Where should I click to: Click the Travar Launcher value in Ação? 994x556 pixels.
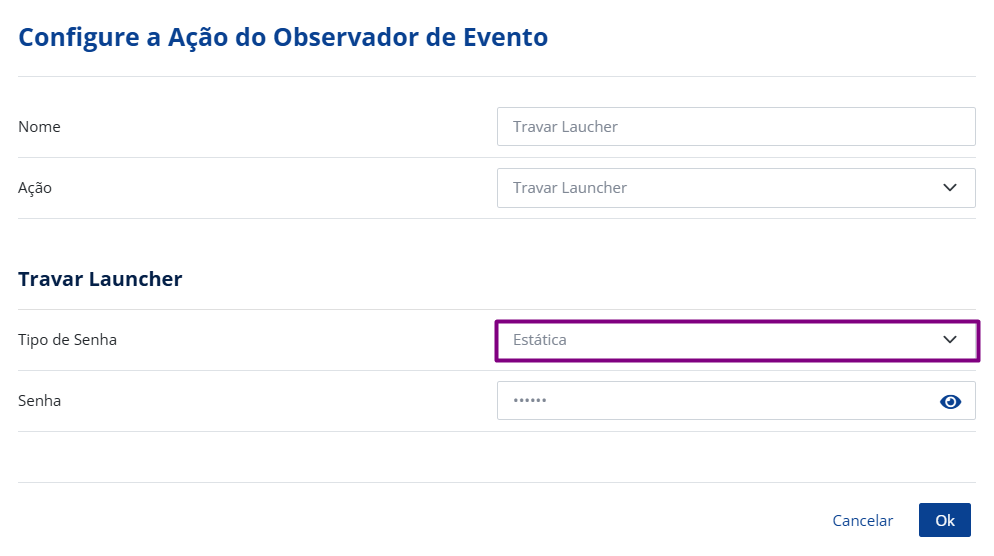tap(570, 188)
